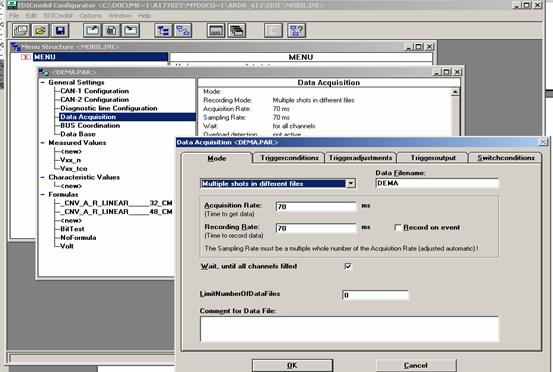Save using the floppy disk icon
The image size is (553, 372).
(60, 31)
